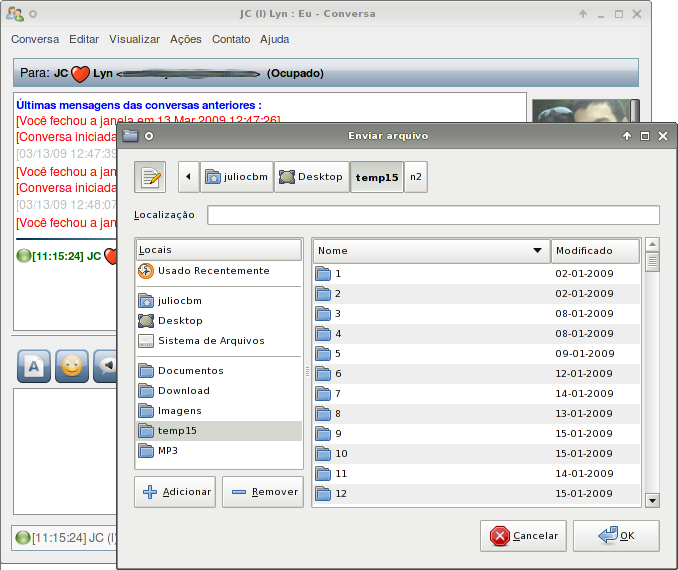Open the smiley emoticon picker
The width and height of the screenshot is (678, 570).
[72, 366]
